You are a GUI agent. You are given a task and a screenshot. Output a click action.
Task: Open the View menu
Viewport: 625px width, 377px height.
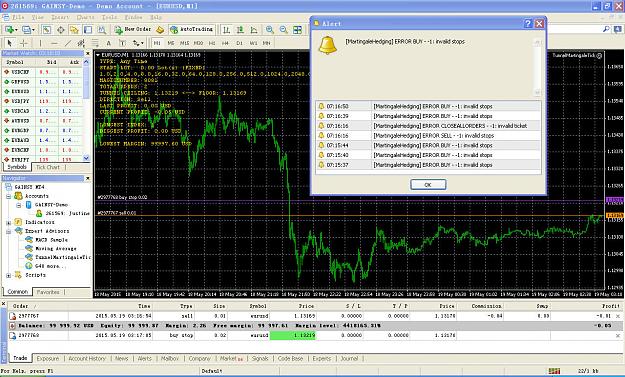(37, 17)
